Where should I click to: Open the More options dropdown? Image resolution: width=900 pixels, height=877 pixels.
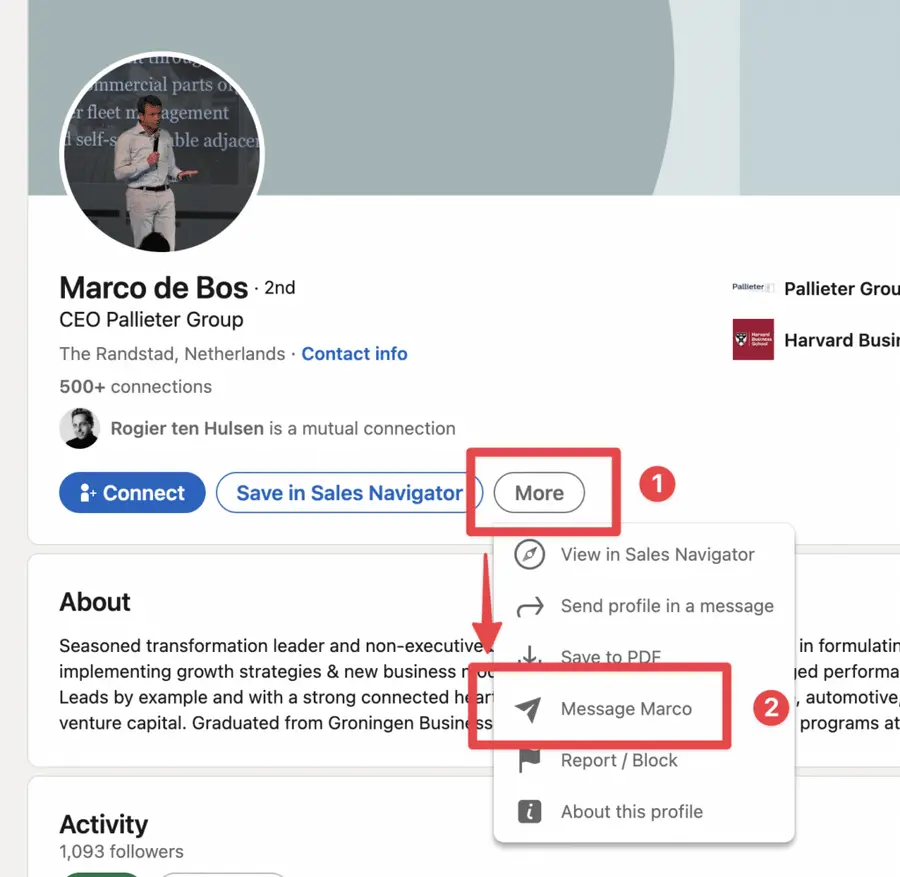[x=539, y=492]
